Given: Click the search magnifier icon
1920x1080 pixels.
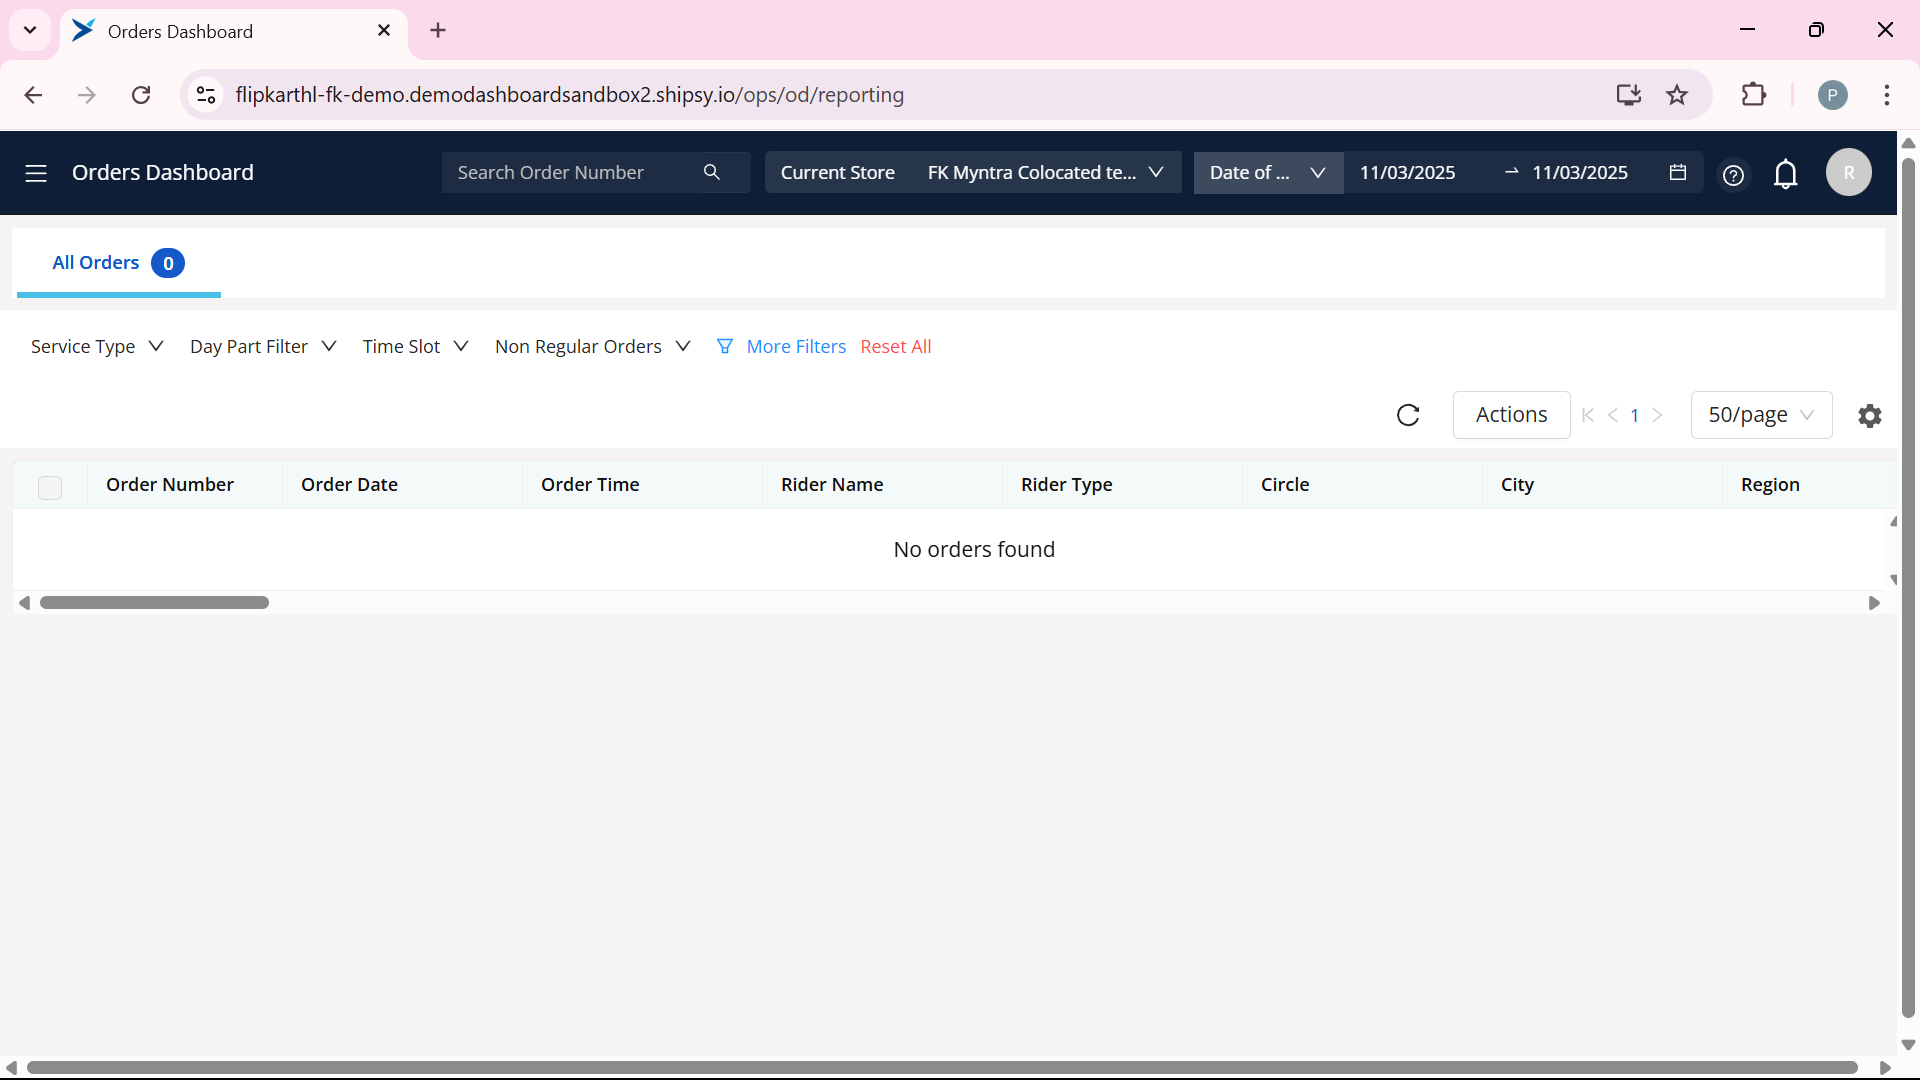Looking at the screenshot, I should point(712,172).
